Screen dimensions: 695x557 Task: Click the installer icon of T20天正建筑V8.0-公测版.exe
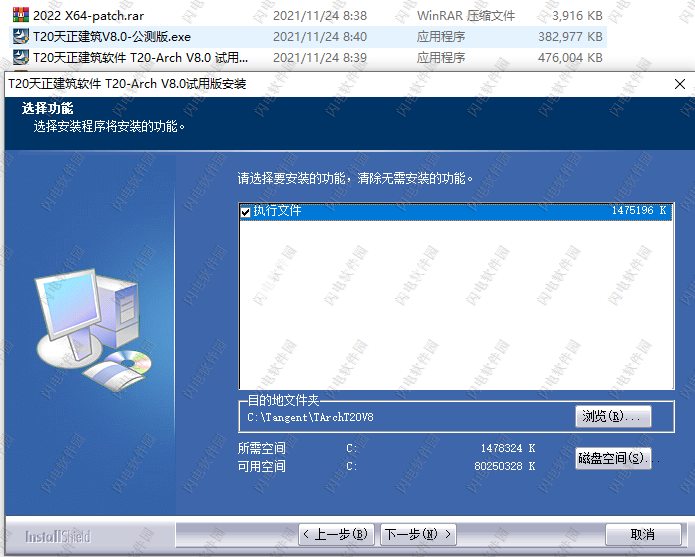coord(20,36)
